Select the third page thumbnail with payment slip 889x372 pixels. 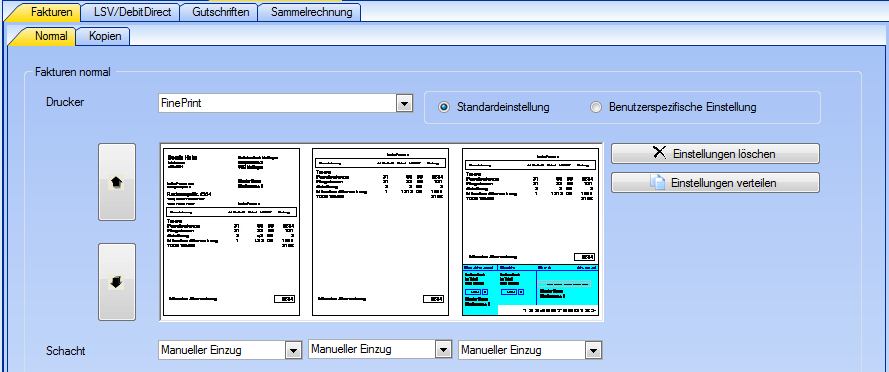tap(531, 232)
